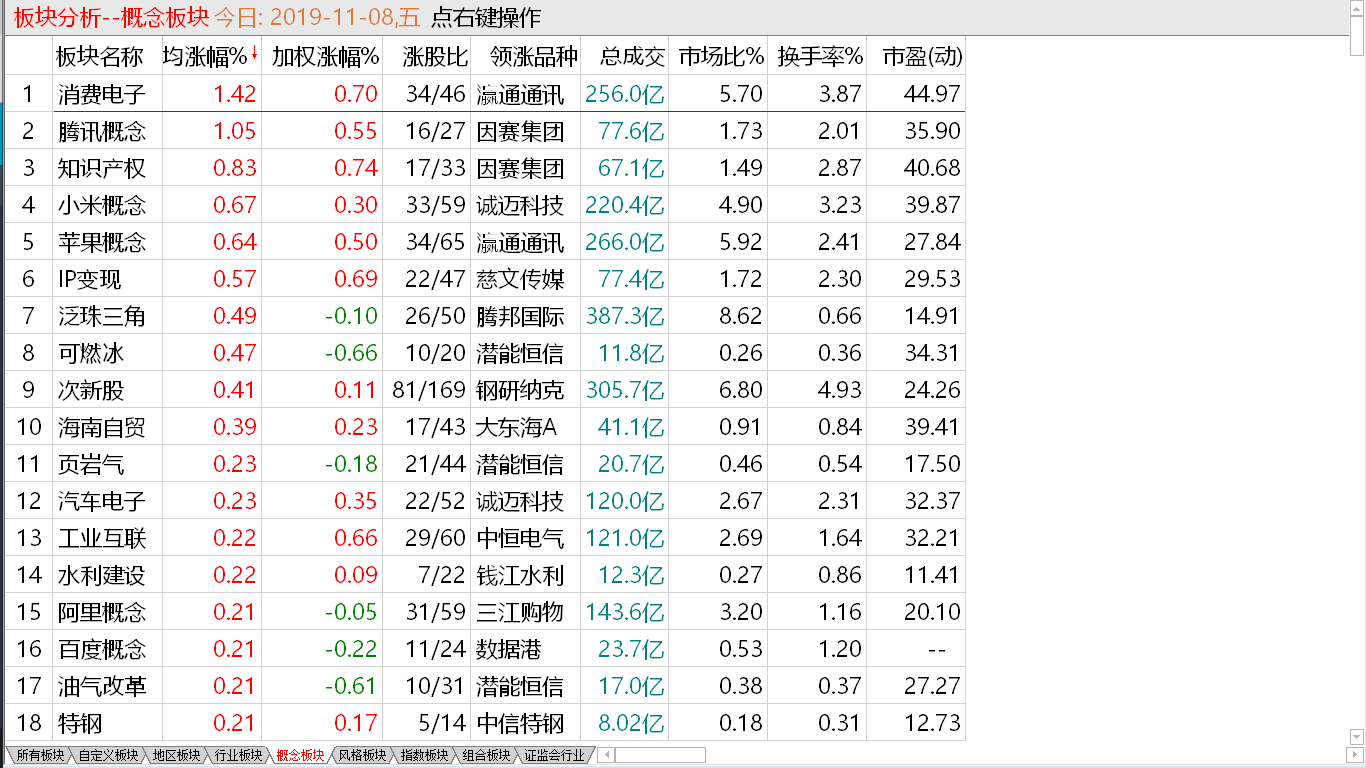This screenshot has height=768, width=1366.
Task: Open the 地区板块 tab
Action: tap(176, 755)
